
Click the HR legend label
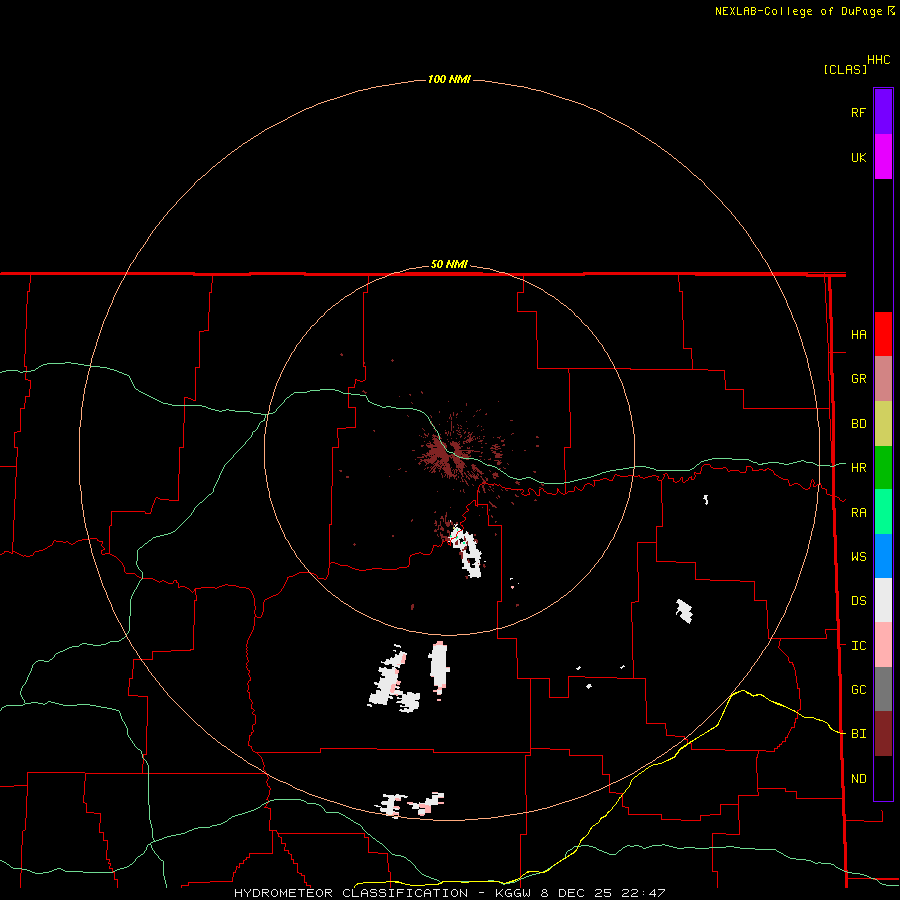click(858, 468)
